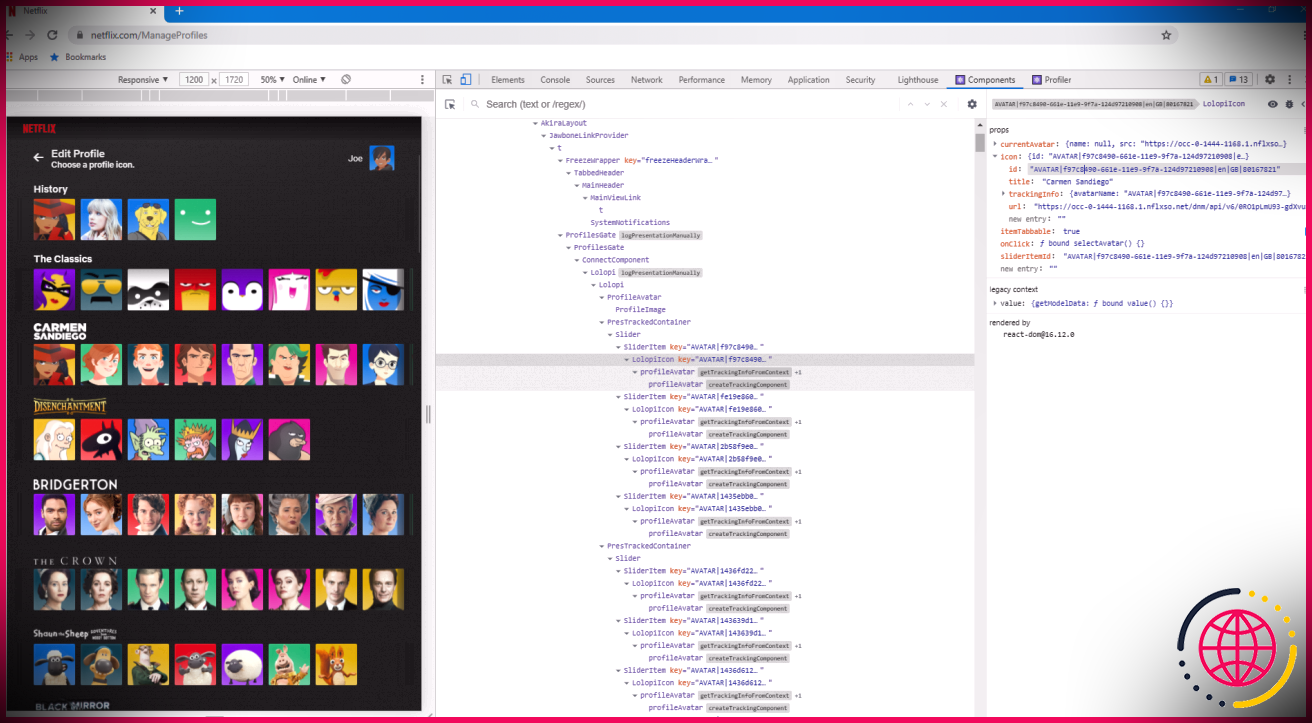
Task: Collapse the FreezeWrapper tree node
Action: point(560,160)
